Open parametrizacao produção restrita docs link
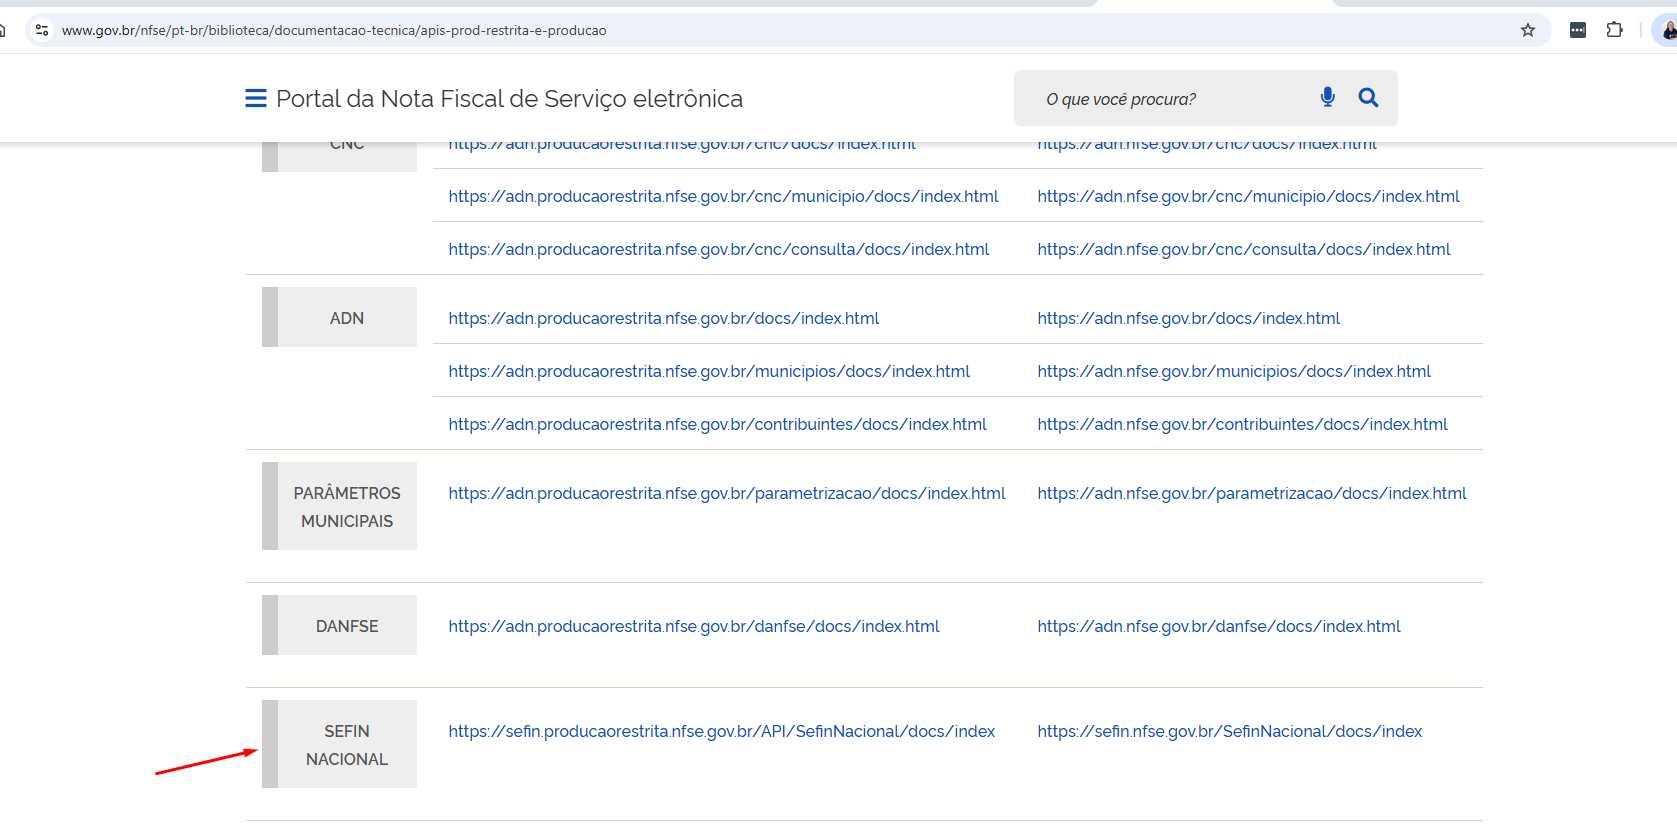 click(x=726, y=493)
